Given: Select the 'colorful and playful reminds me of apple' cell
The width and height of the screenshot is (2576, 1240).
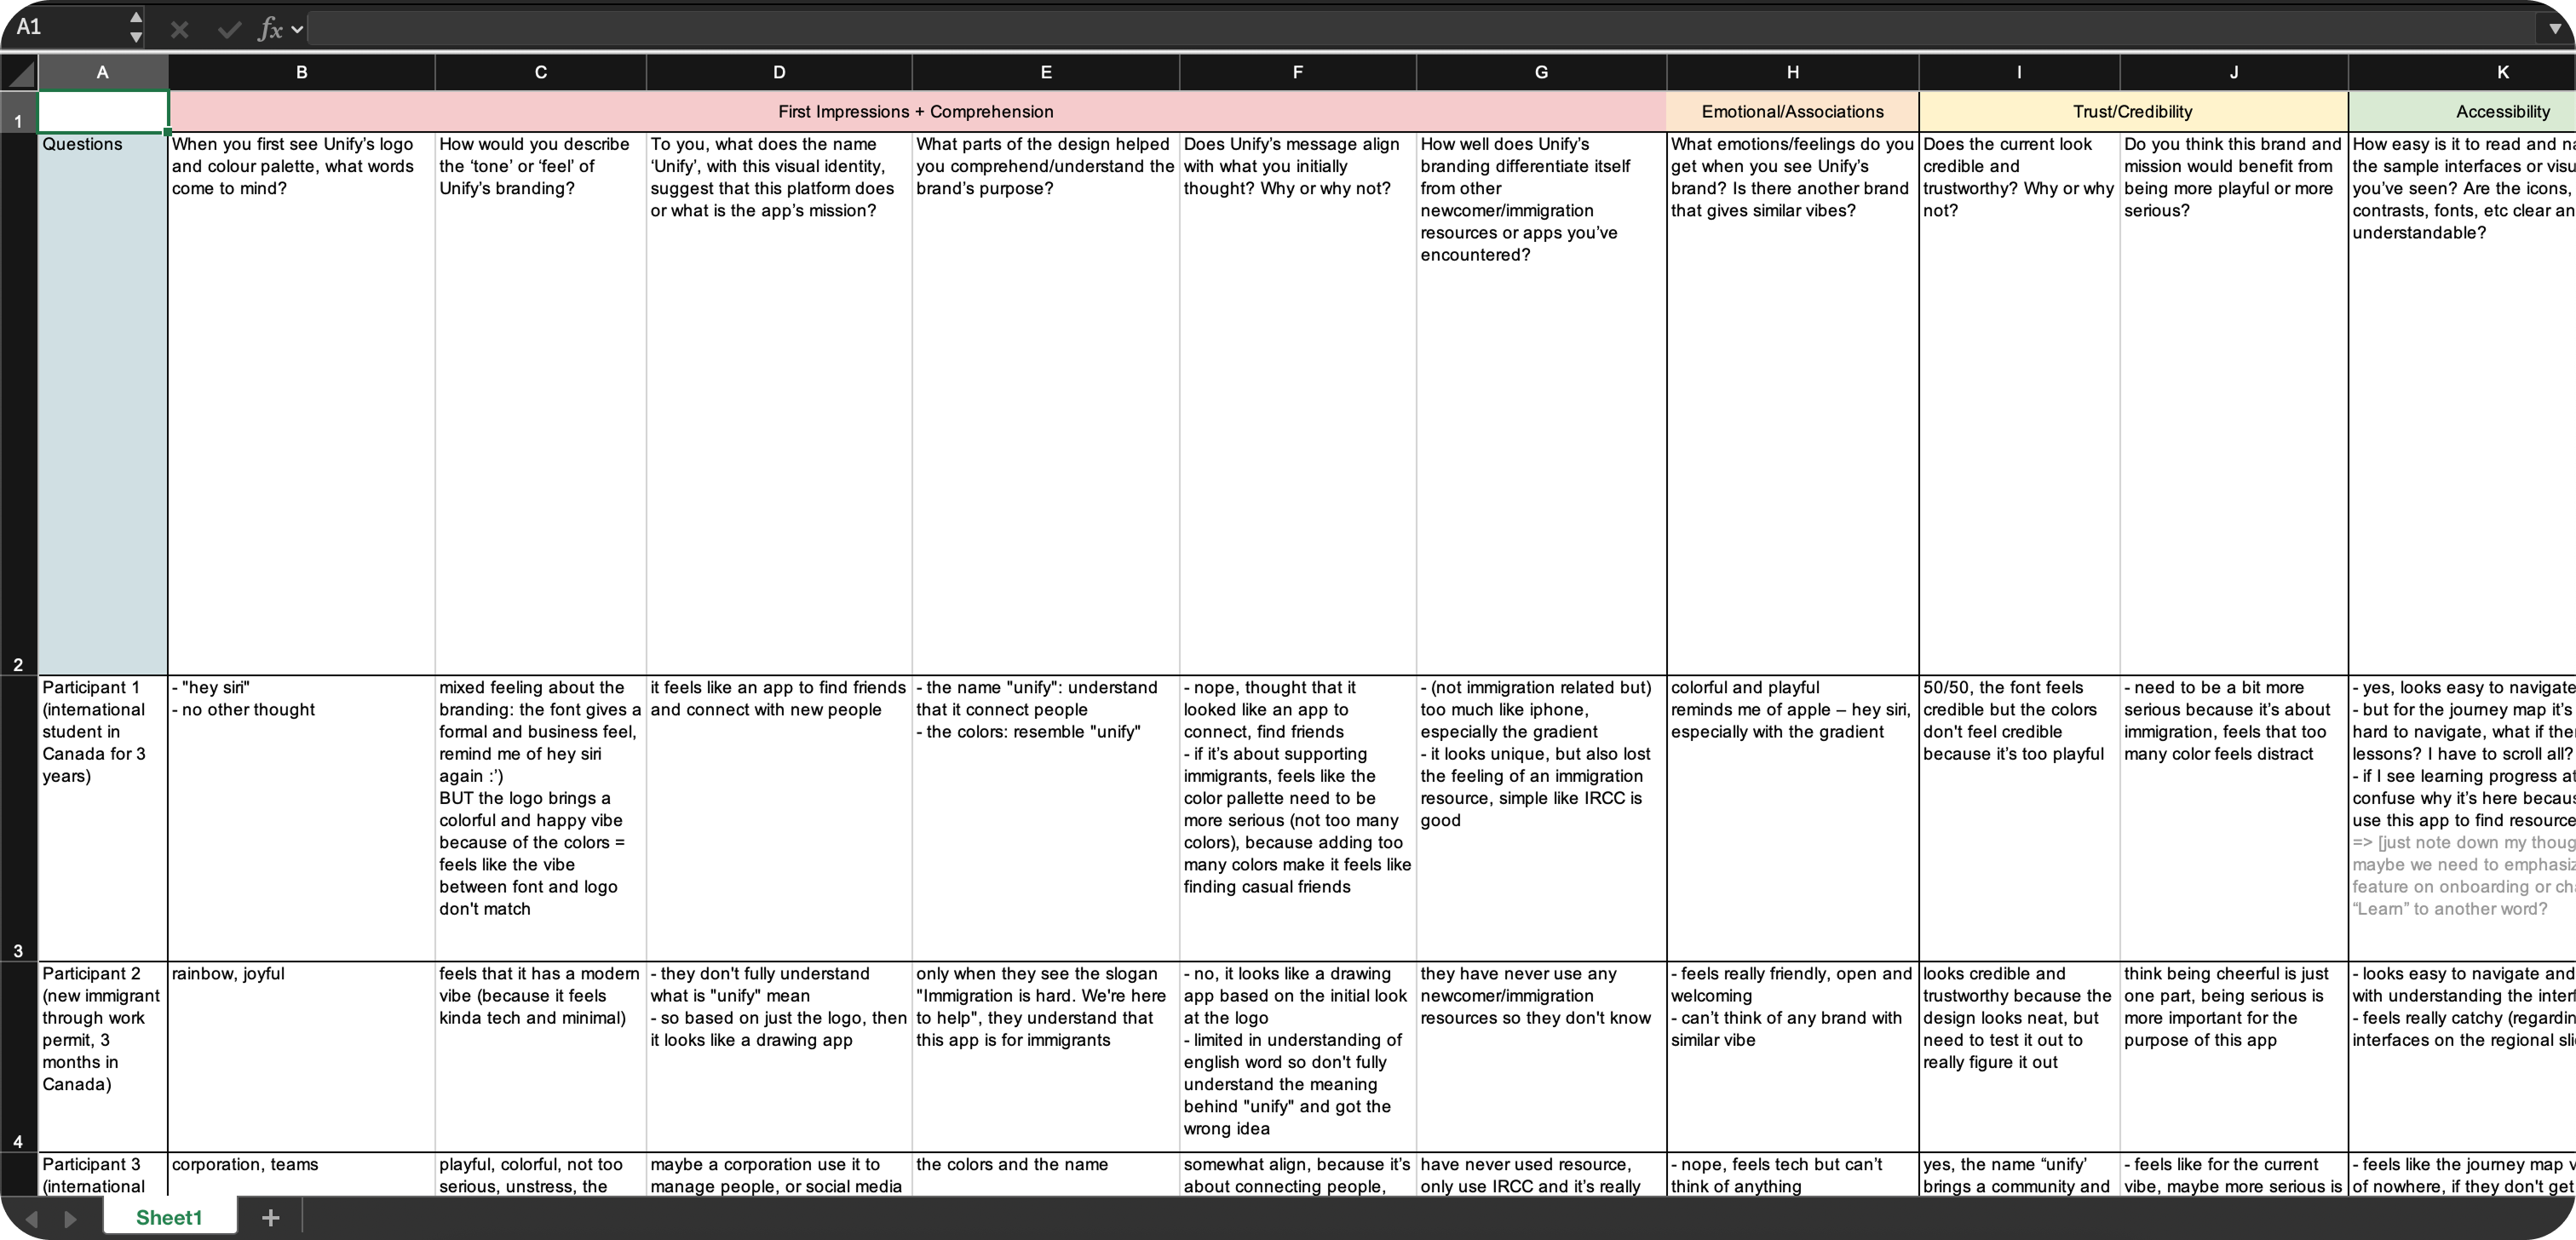Looking at the screenshot, I should (x=1793, y=818).
